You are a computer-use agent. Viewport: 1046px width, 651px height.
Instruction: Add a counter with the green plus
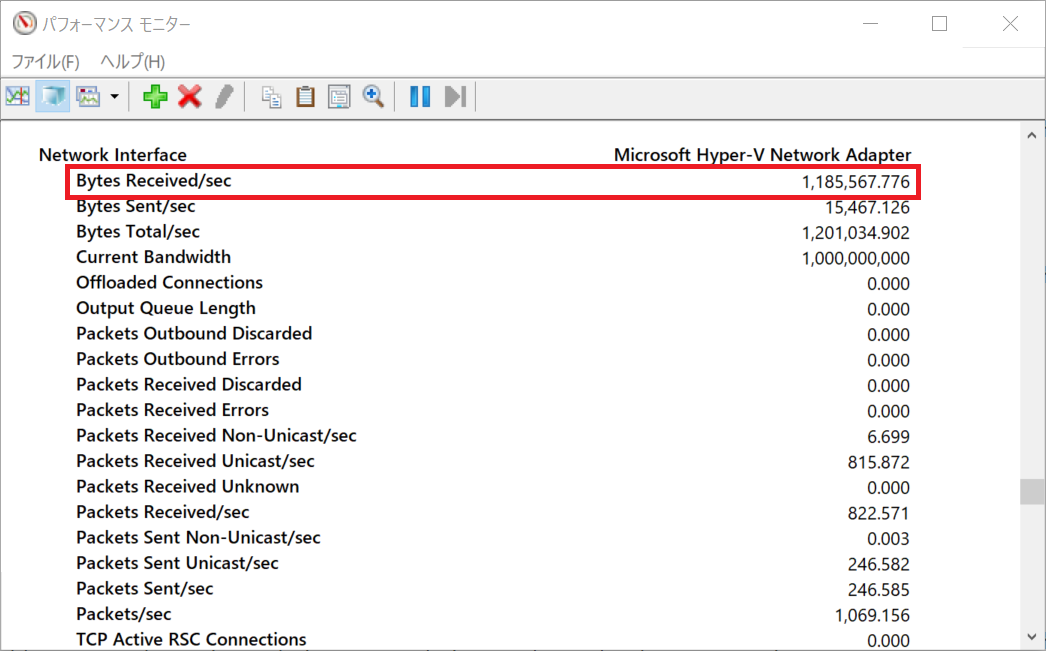[155, 96]
